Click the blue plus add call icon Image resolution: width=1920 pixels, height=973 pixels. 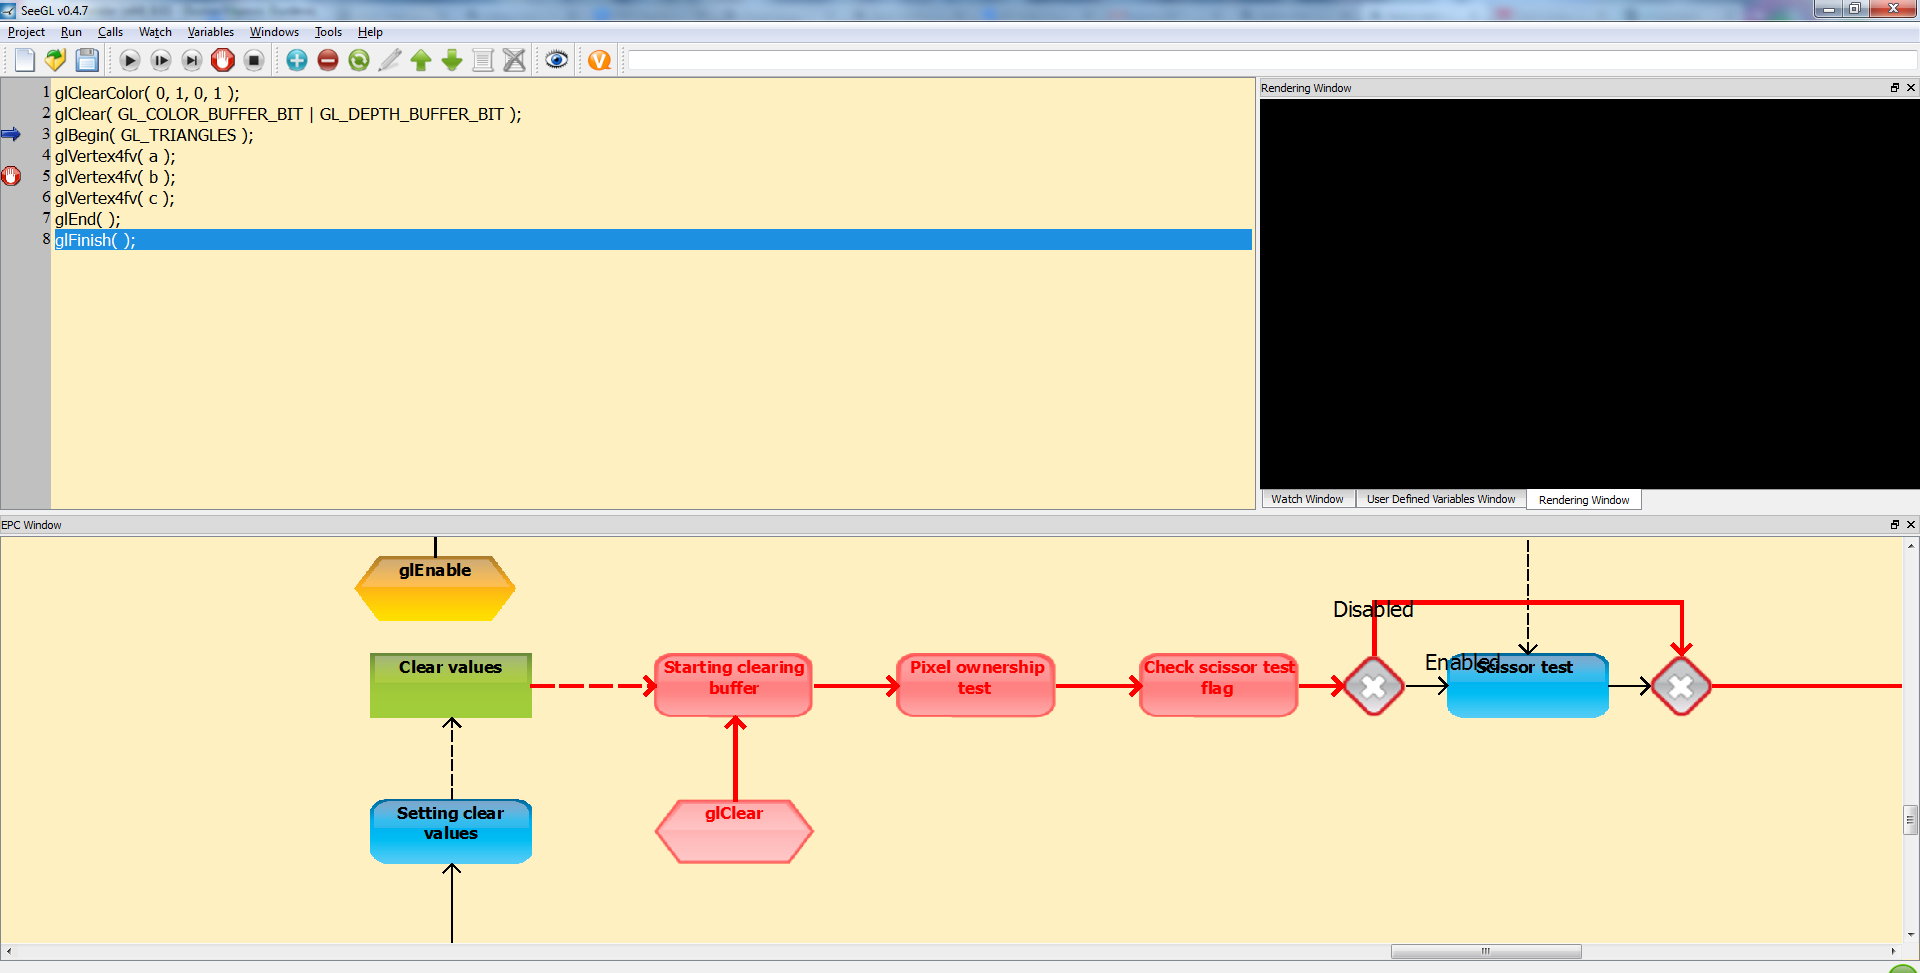click(297, 60)
